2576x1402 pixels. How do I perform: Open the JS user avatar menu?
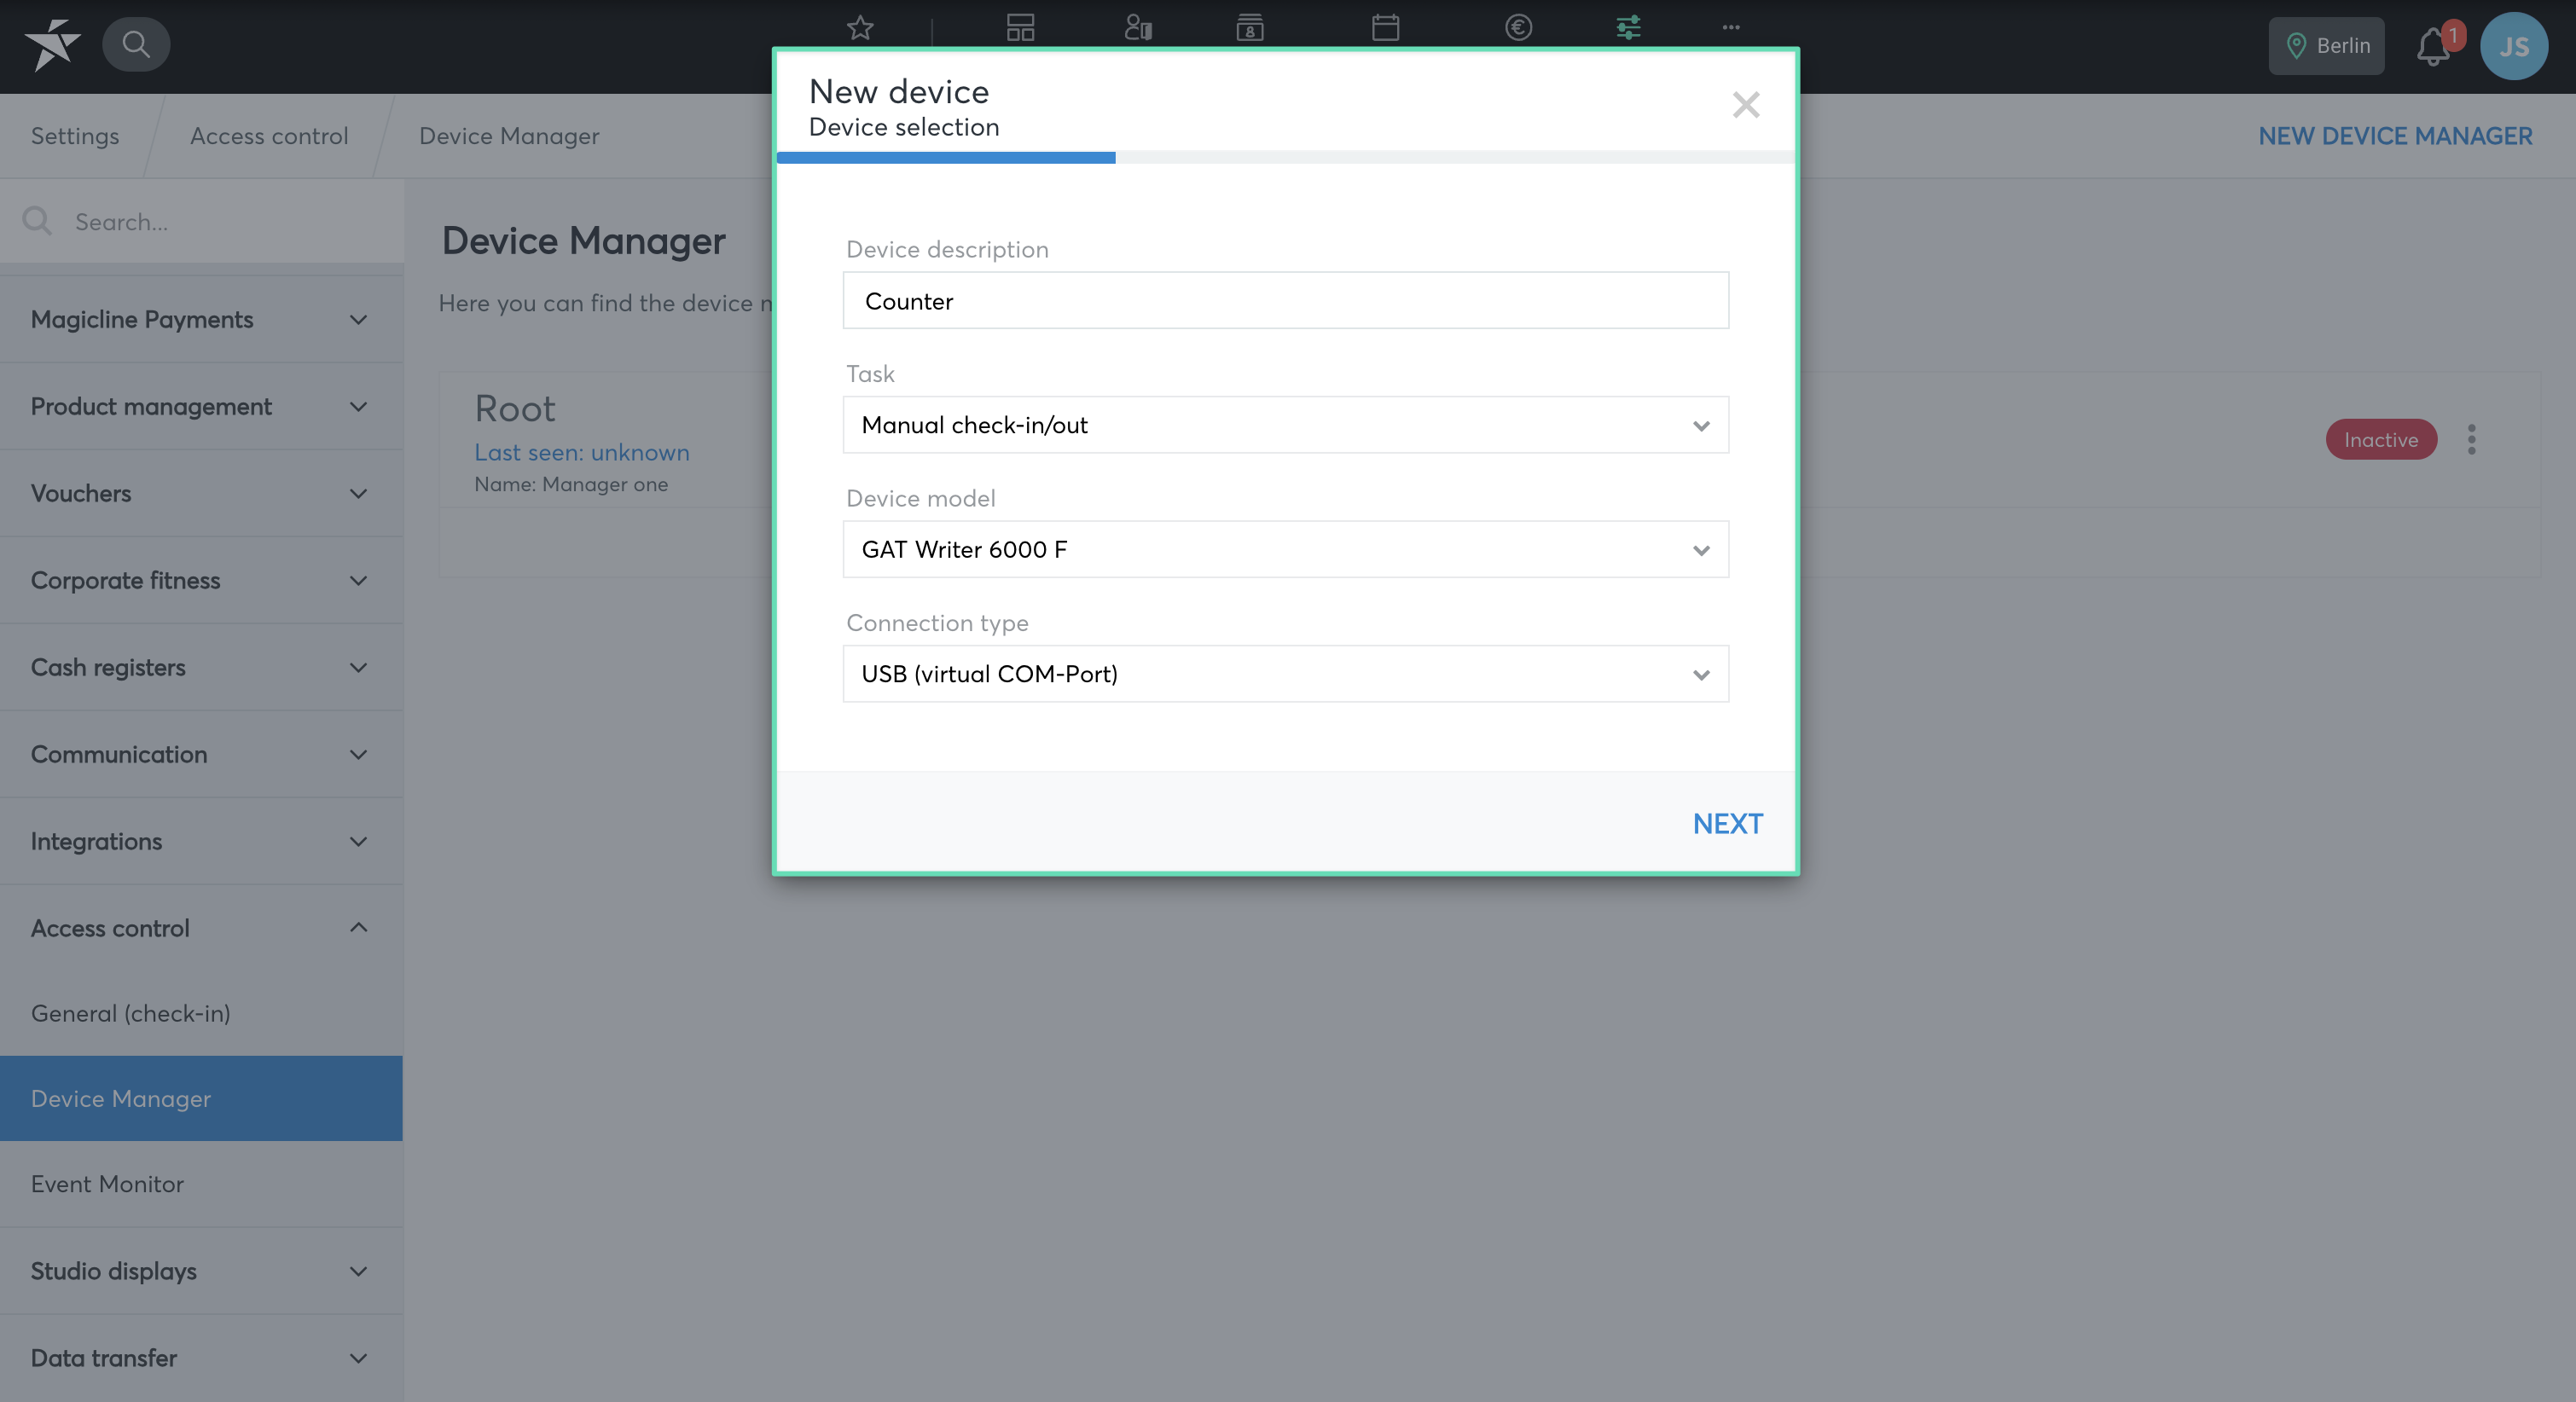point(2514,46)
